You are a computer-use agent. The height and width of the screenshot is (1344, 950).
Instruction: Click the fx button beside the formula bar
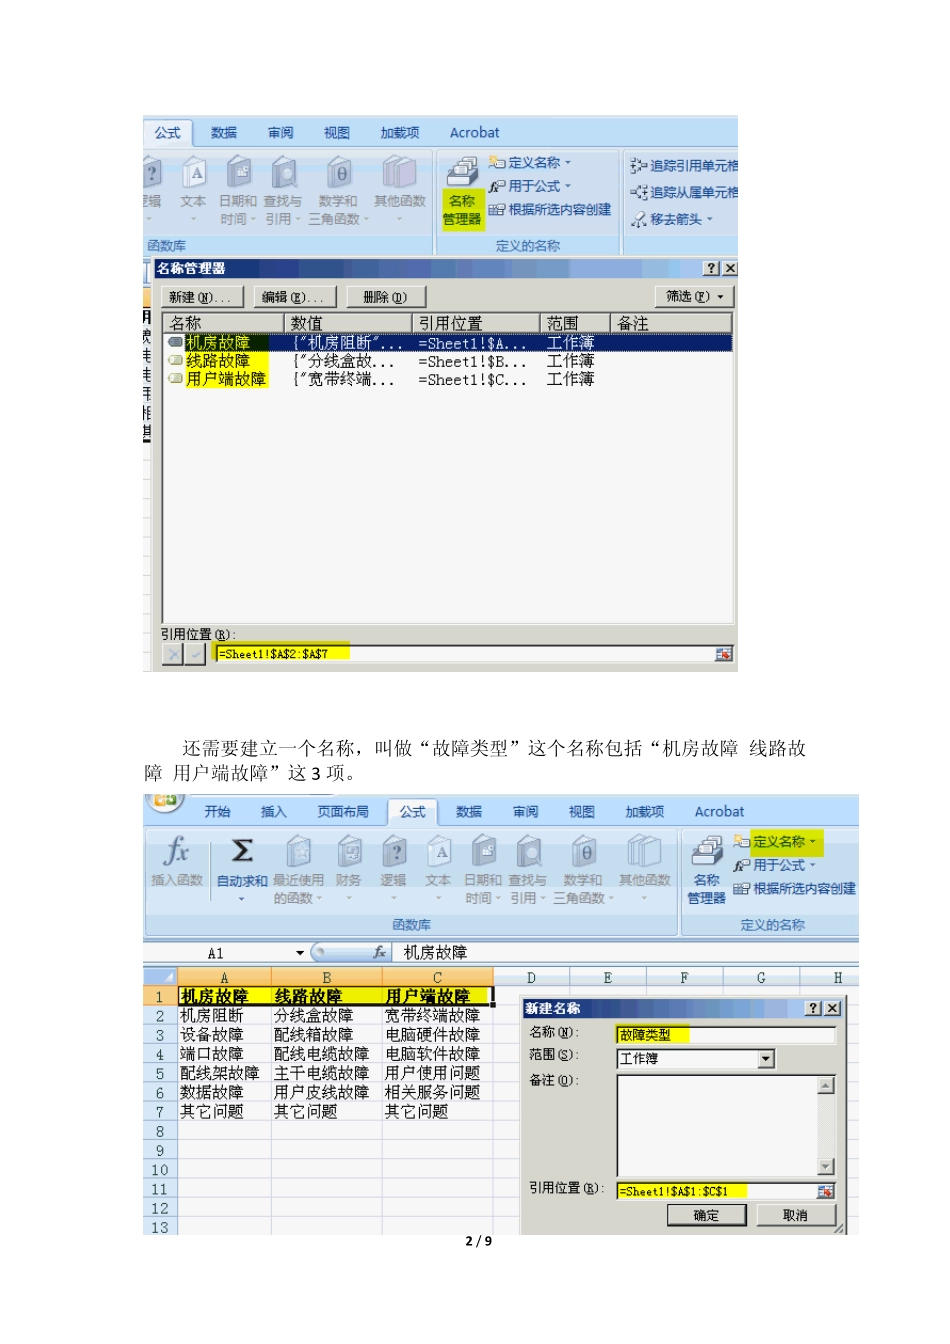click(379, 953)
